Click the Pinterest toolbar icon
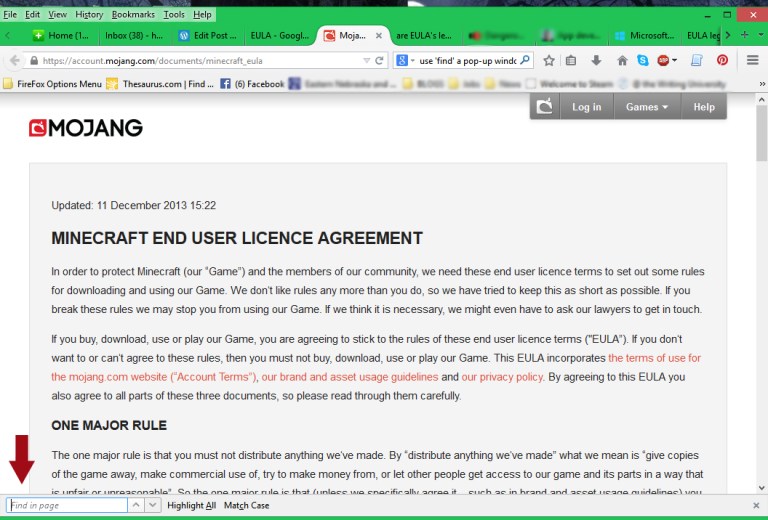This screenshot has height=520, width=768. coord(722,60)
